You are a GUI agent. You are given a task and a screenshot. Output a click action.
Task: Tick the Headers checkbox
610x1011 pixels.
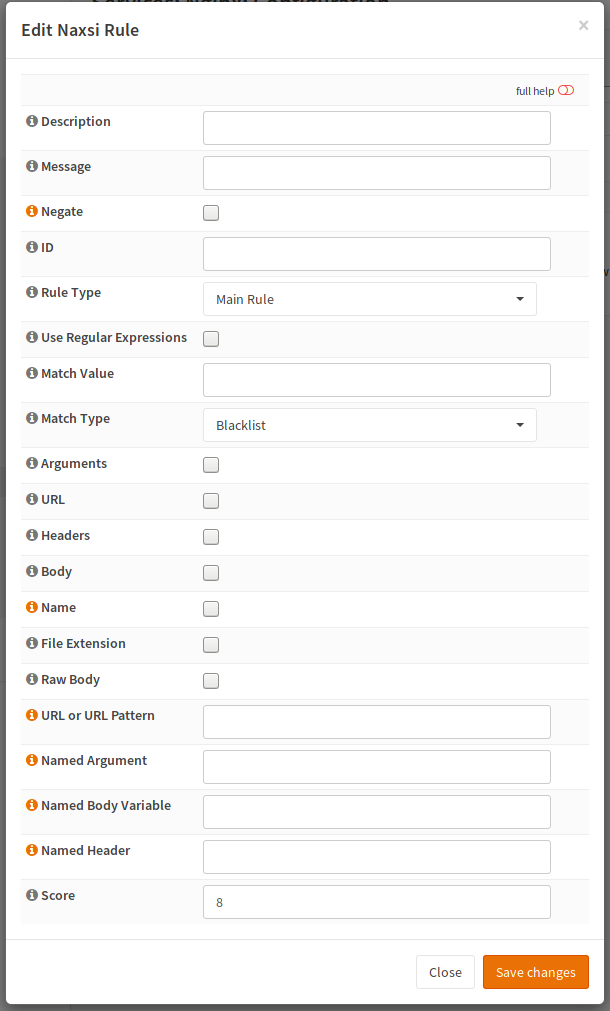[x=211, y=537]
